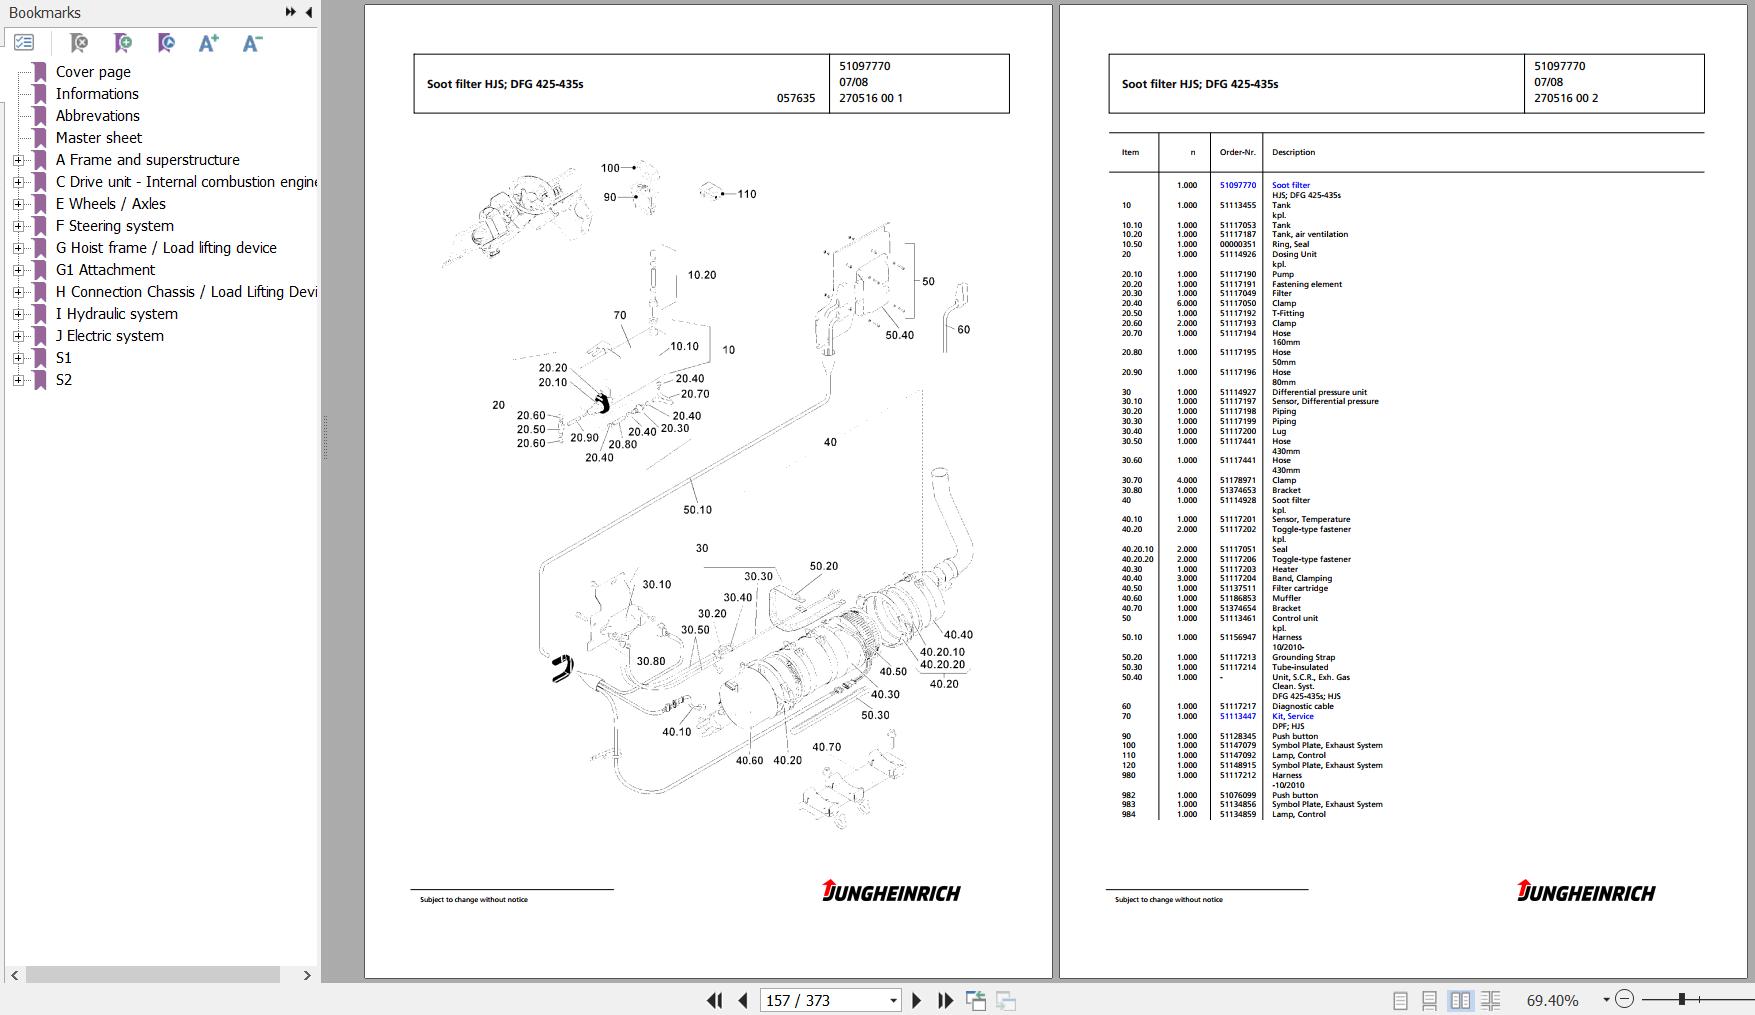Click part label 10.20 in the diagram
The height and width of the screenshot is (1015, 1755).
701,275
